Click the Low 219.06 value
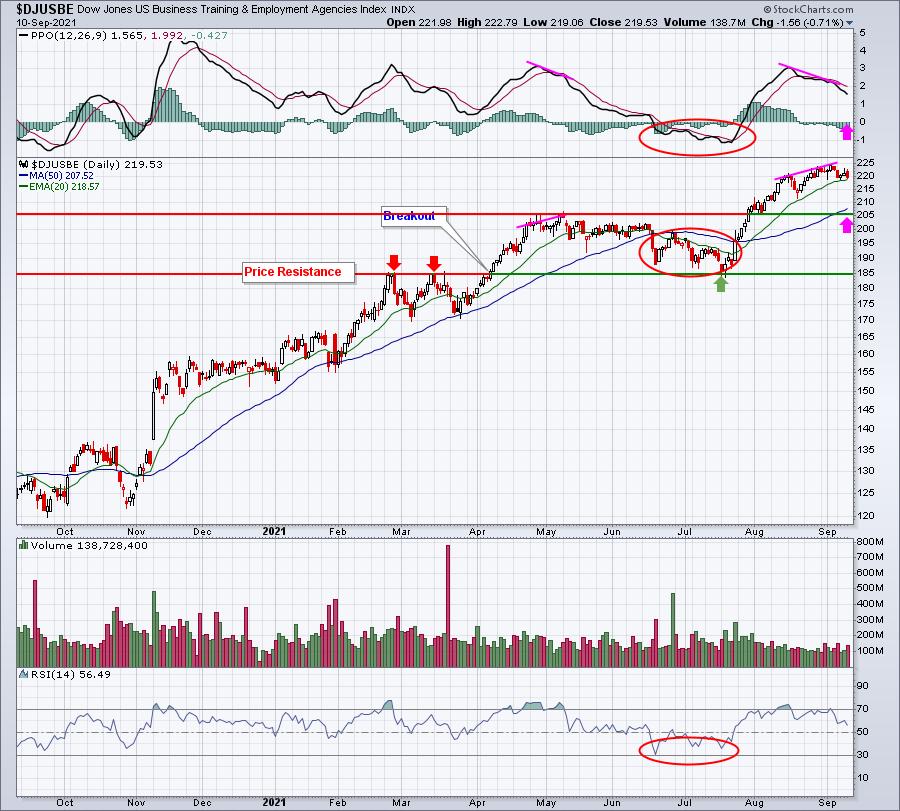 (553, 22)
